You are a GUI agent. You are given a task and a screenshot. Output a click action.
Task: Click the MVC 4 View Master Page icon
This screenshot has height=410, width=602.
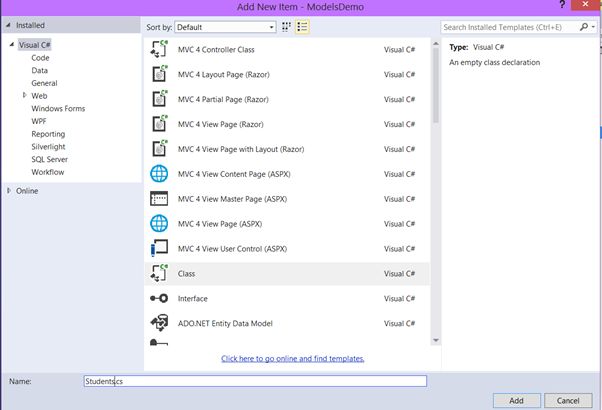(159, 199)
